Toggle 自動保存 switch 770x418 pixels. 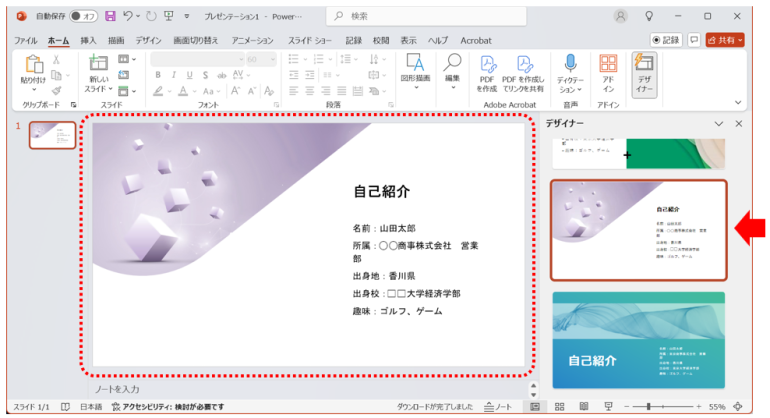83,16
